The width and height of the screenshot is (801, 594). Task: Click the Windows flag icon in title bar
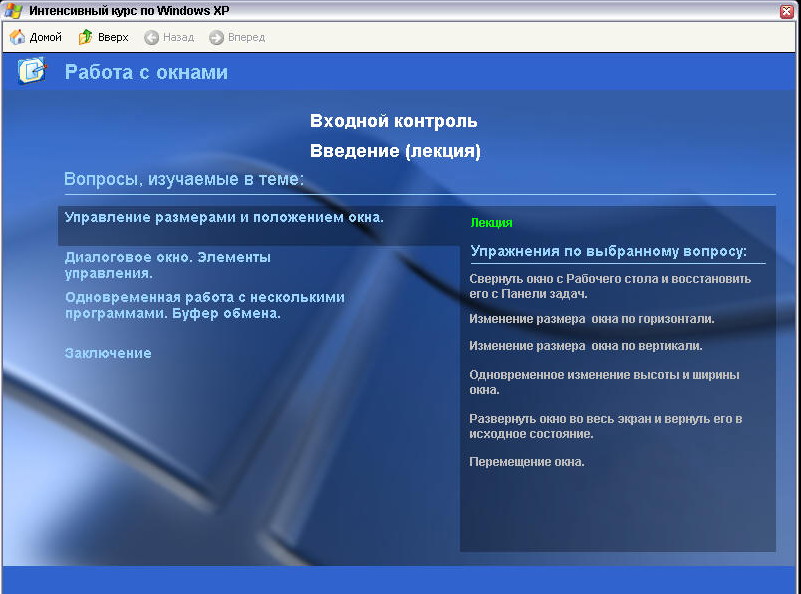click(x=13, y=10)
